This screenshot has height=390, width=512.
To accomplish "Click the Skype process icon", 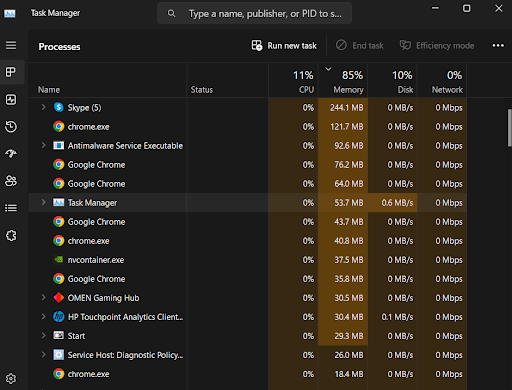I will (x=59, y=107).
